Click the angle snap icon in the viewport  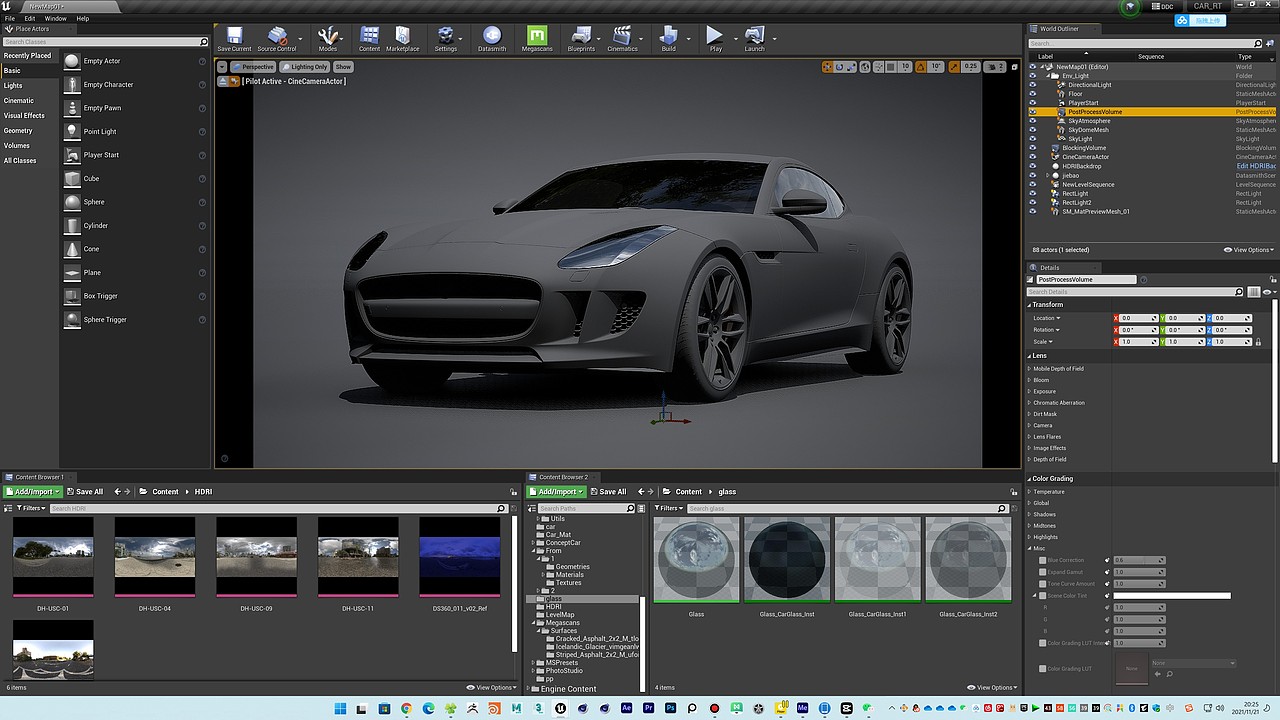921,67
